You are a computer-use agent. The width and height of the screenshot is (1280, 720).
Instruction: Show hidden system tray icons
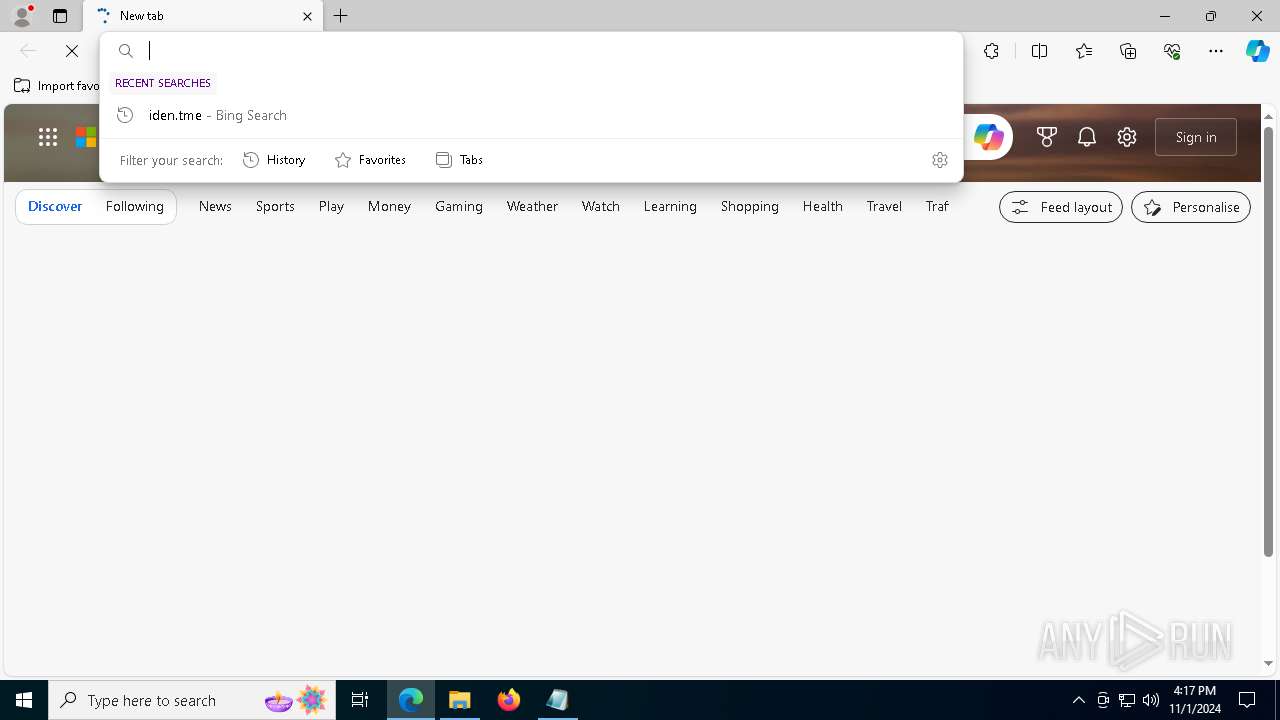(1078, 700)
